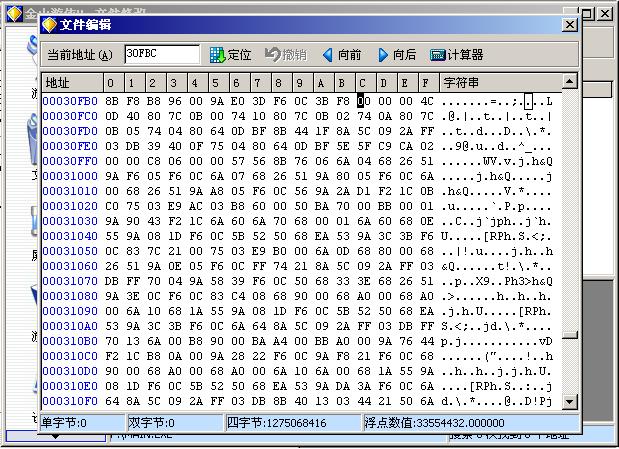Viewport: 619px width, 449px height.
Task: Click the 撤销 undo arrow icon
Action: click(272, 54)
